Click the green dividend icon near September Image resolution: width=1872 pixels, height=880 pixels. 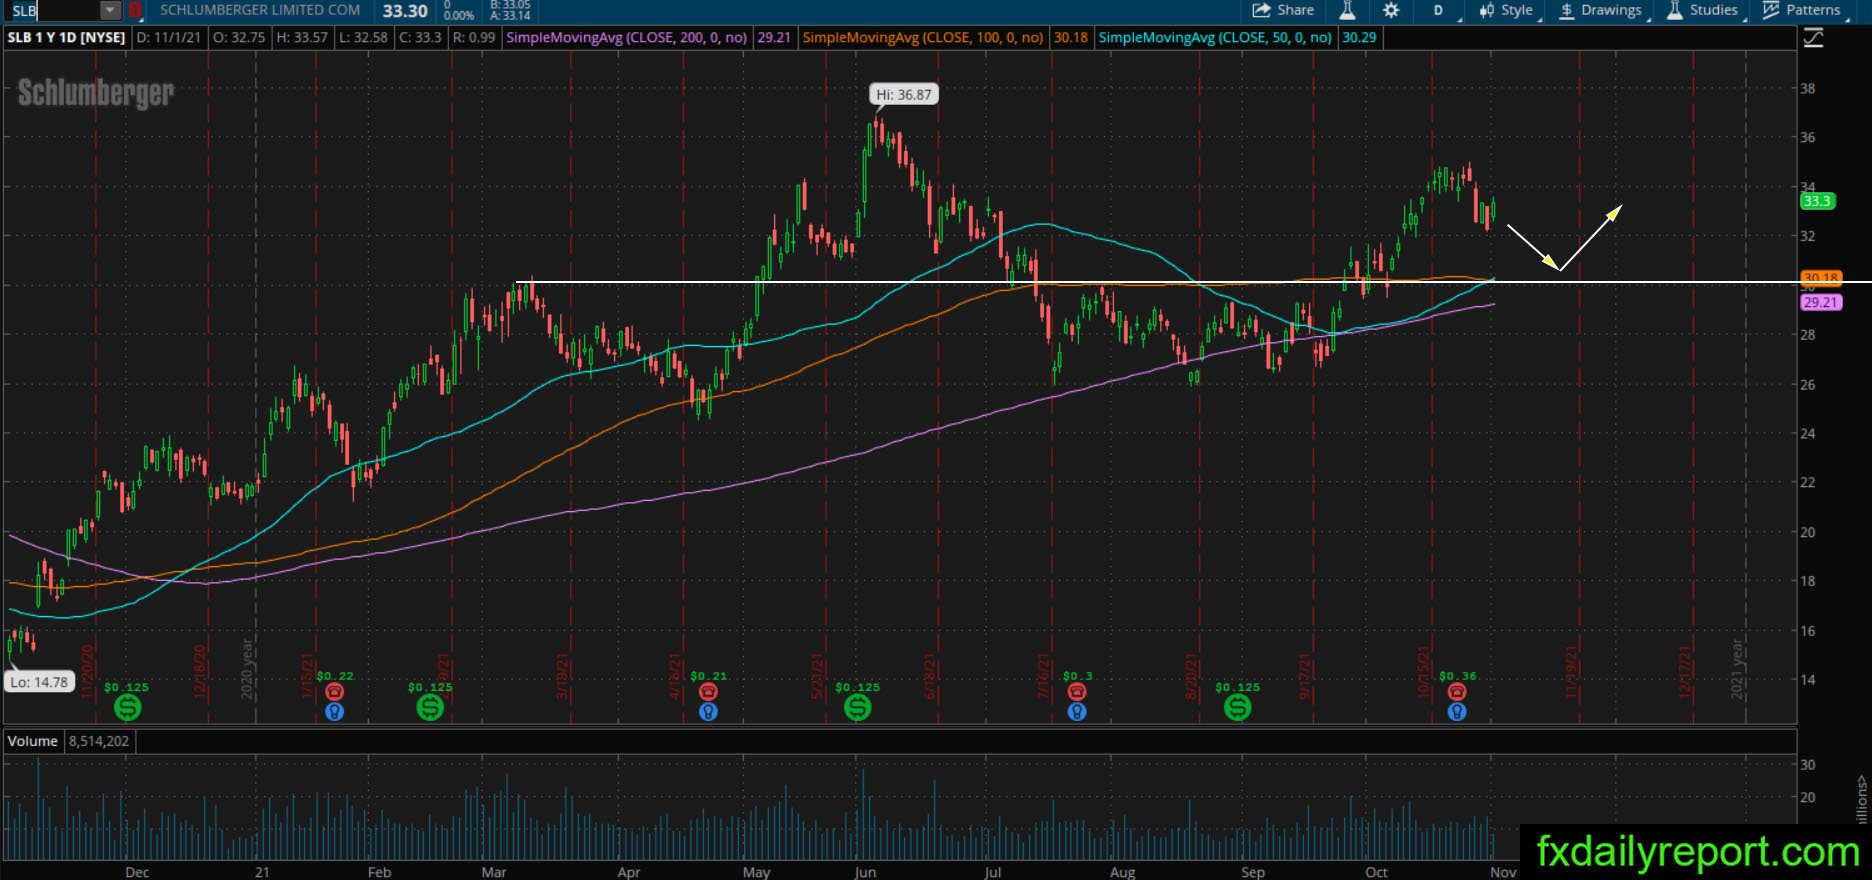(x=1237, y=708)
